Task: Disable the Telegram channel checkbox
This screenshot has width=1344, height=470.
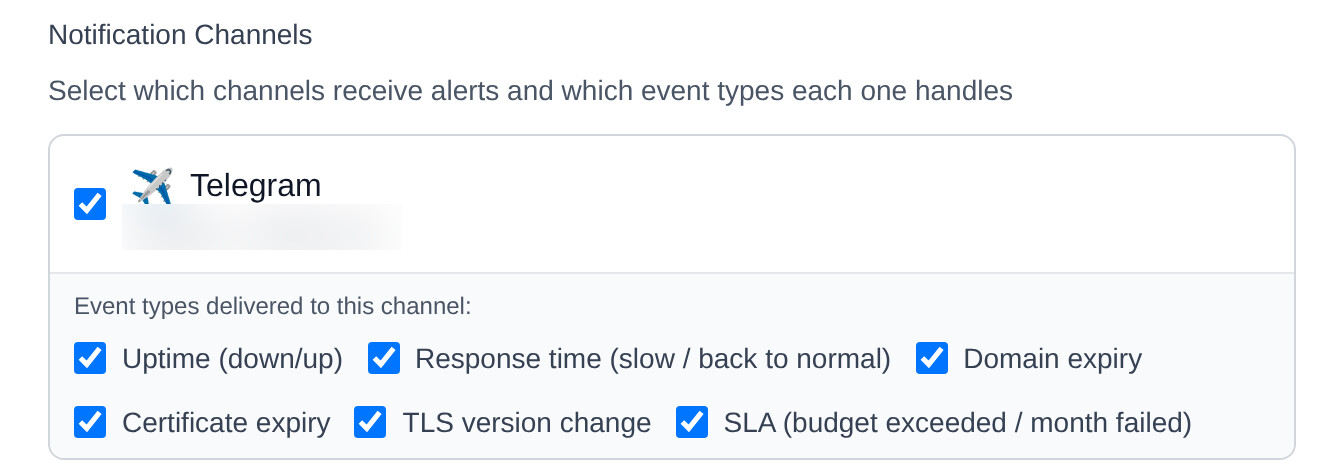Action: pyautogui.click(x=90, y=204)
